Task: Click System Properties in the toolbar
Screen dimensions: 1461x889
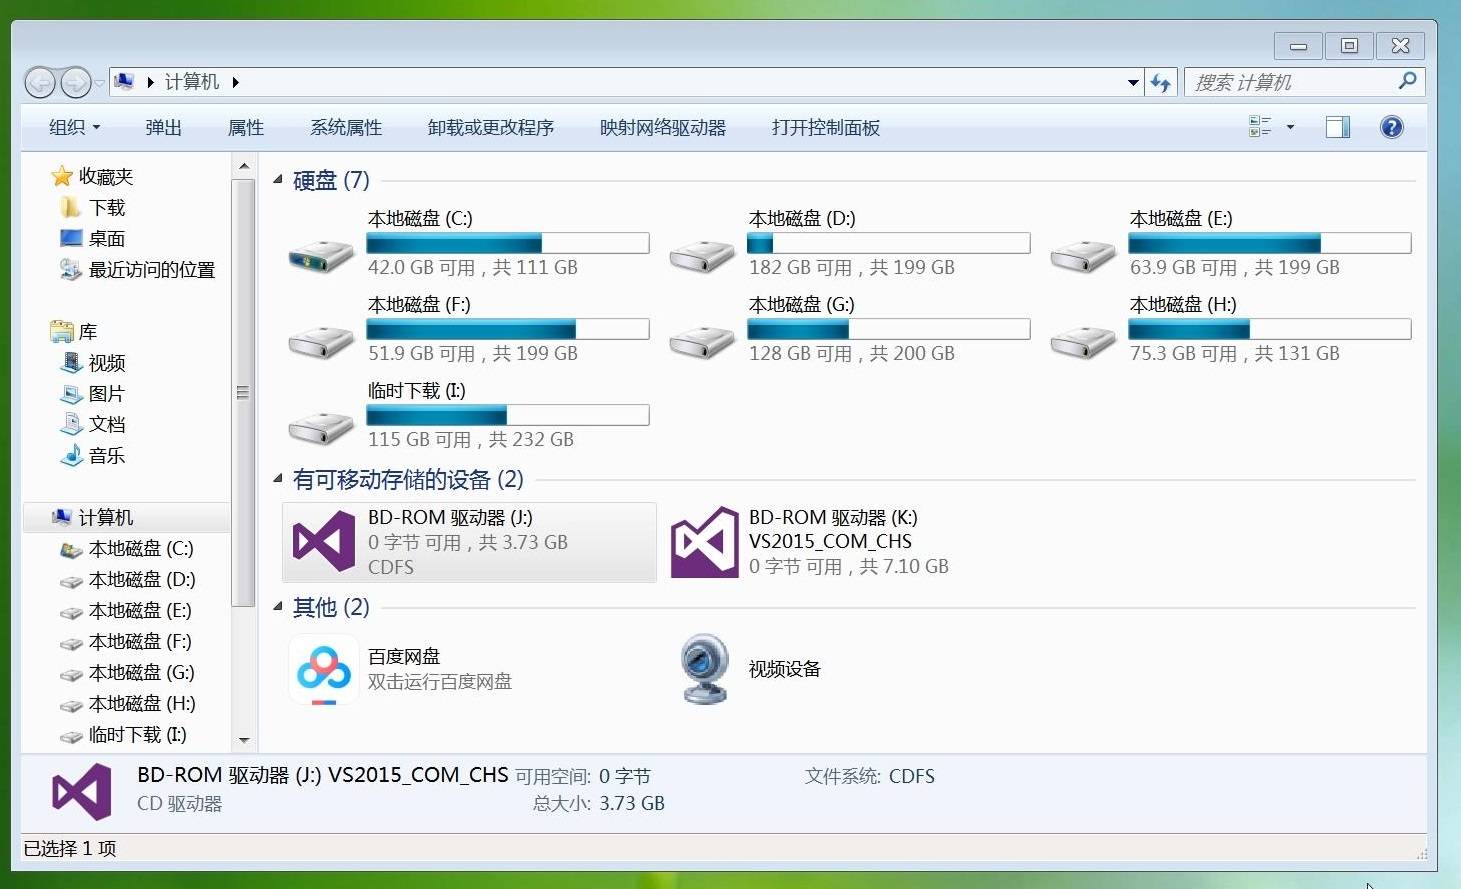Action: pyautogui.click(x=346, y=127)
